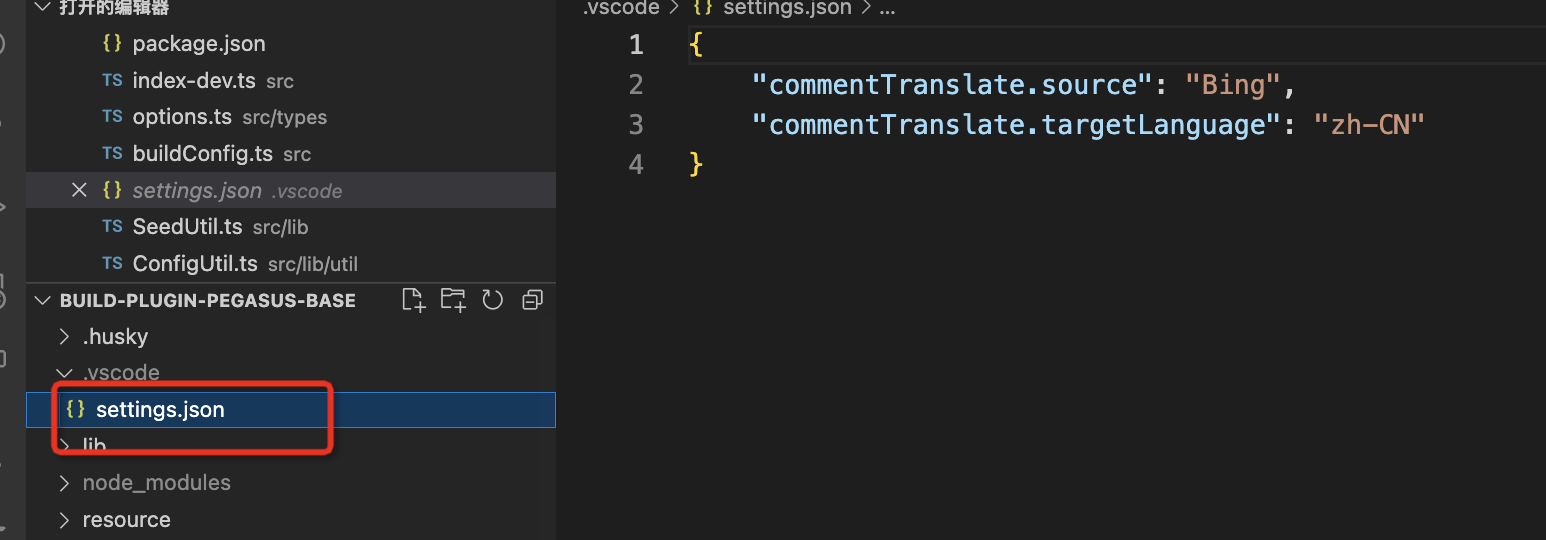This screenshot has height=540, width=1546.
Task: Click the "zh-CN" value
Action: pos(1369,125)
